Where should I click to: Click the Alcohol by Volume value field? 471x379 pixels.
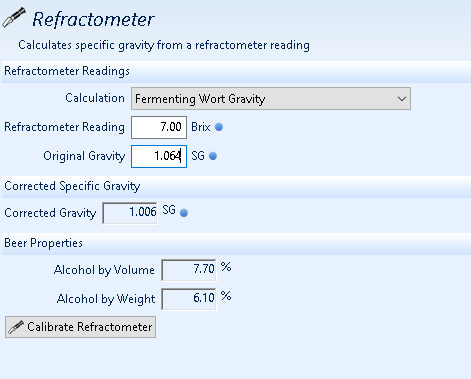[189, 270]
